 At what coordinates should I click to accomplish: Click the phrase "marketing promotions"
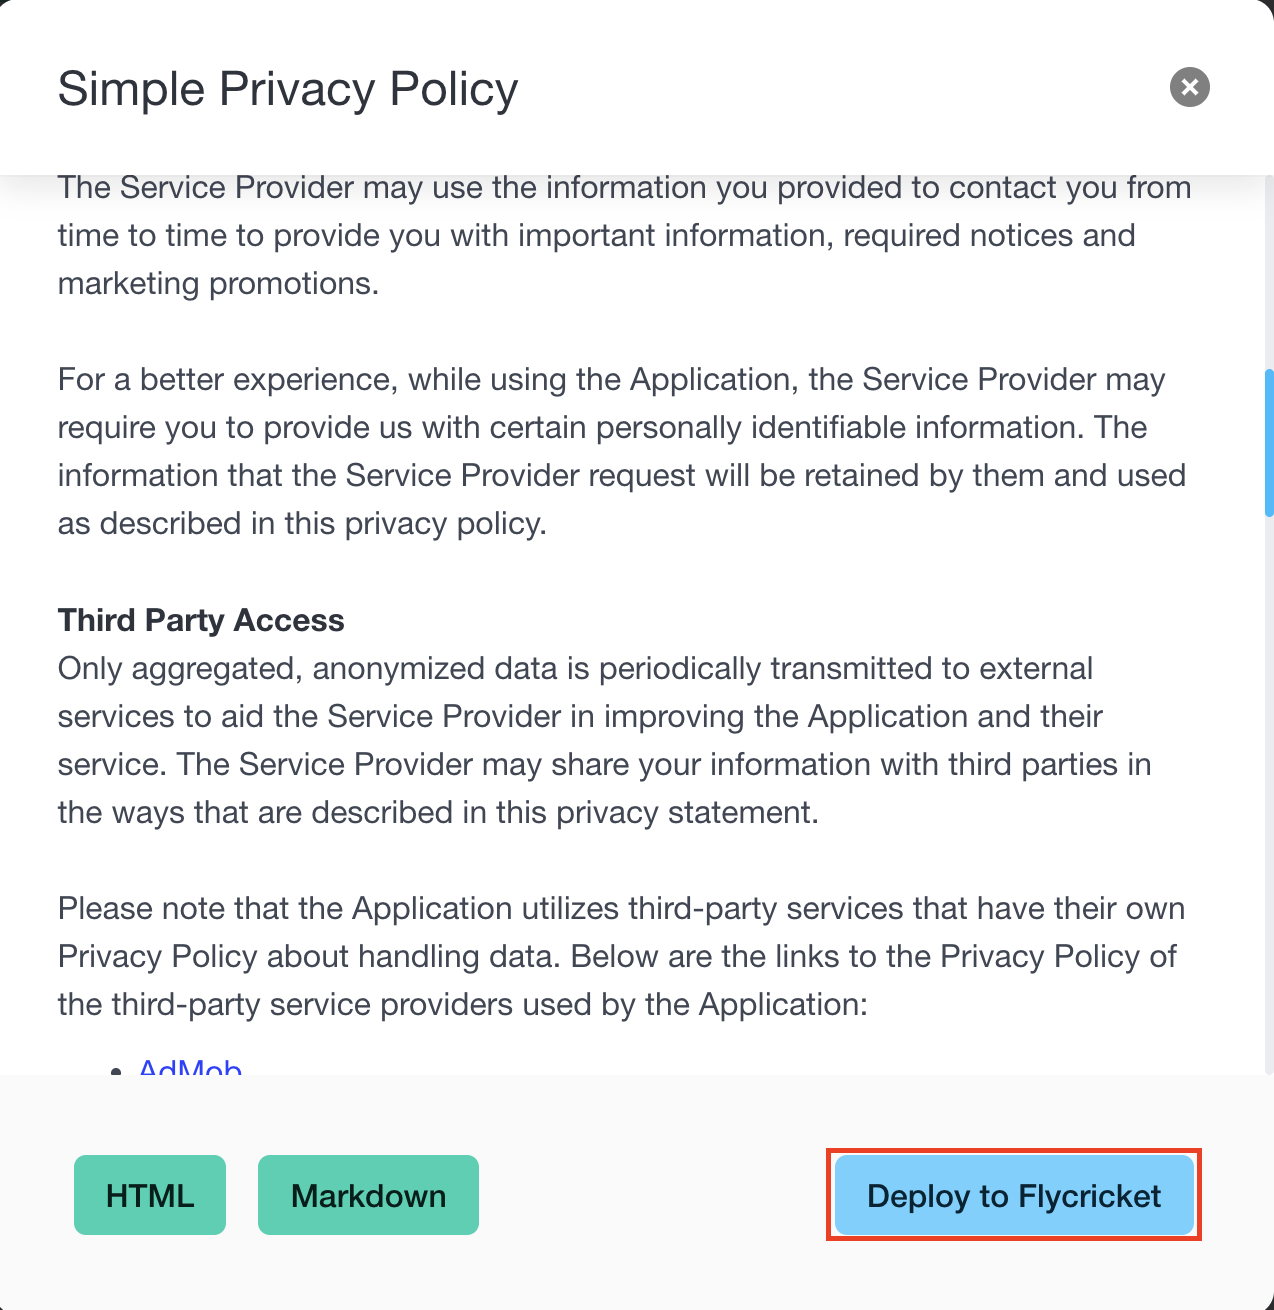tap(217, 284)
